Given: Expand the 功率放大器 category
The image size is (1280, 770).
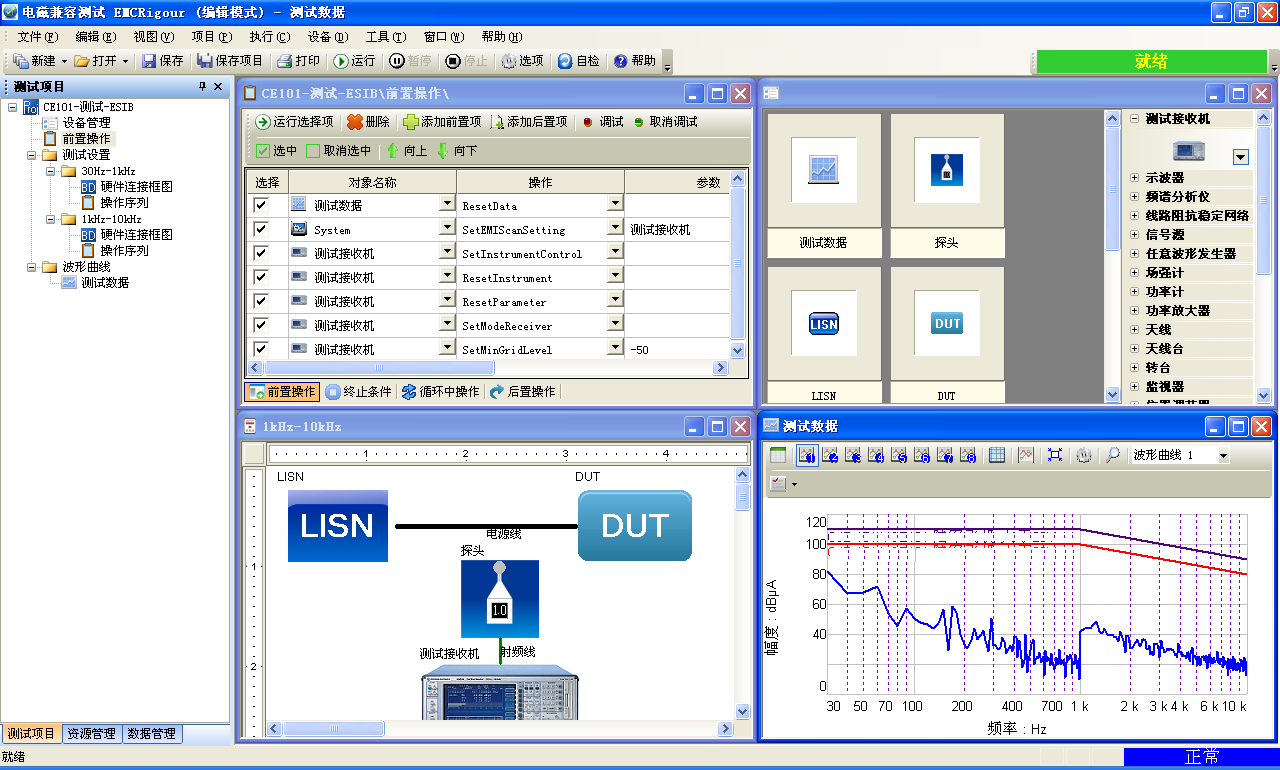Looking at the screenshot, I should tap(1134, 311).
